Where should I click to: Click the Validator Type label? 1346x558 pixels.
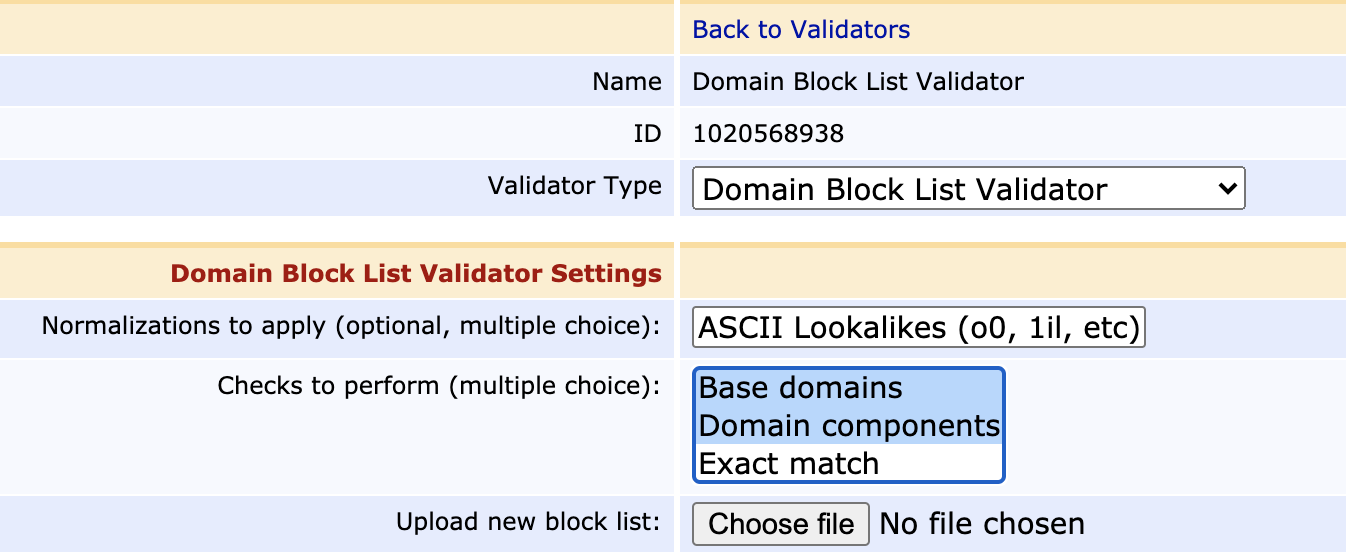[x=574, y=186]
